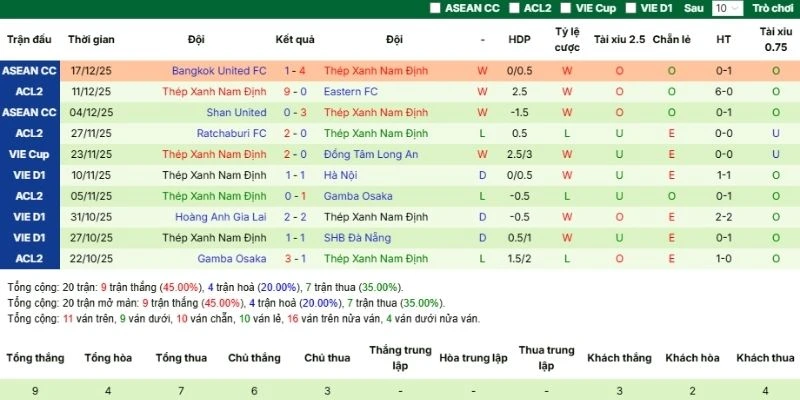The height and width of the screenshot is (400, 800).
Task: Click the HDP column header
Action: (520, 40)
